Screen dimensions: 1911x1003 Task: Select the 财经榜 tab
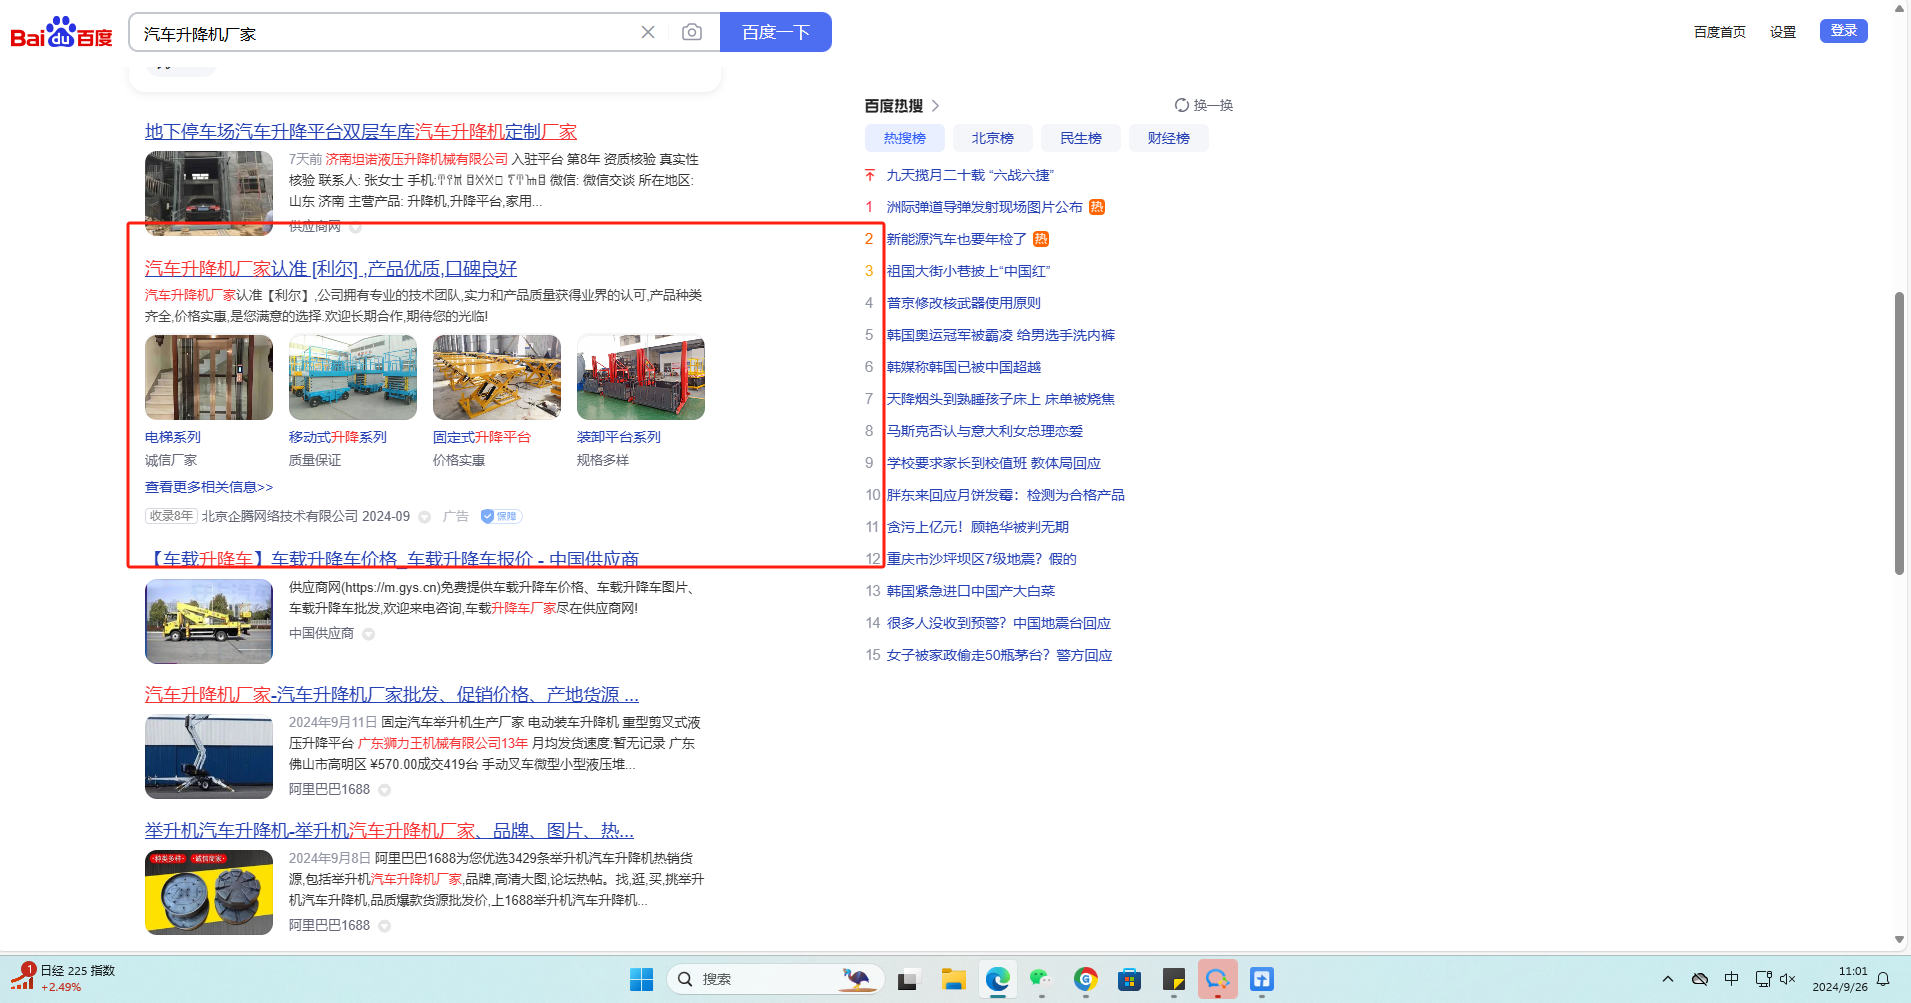1168,138
